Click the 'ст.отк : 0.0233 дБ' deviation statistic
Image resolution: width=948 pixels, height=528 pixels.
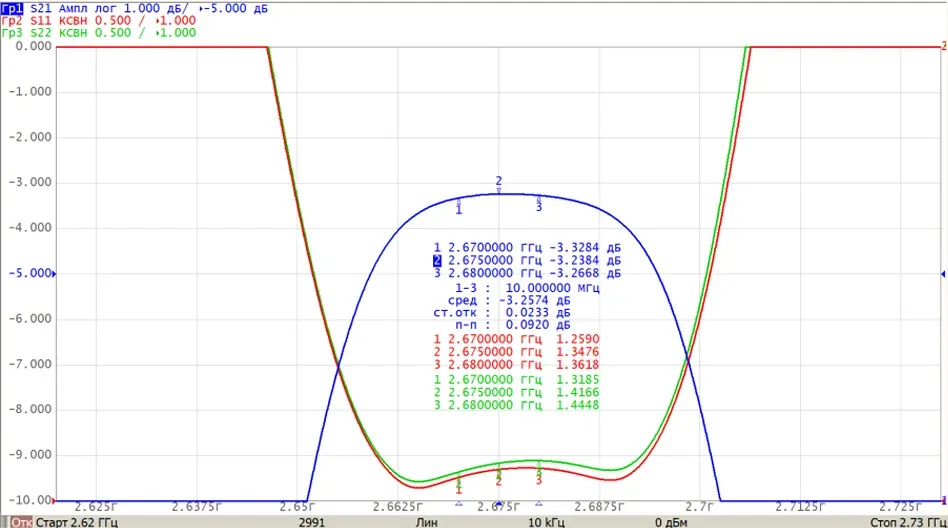501,313
